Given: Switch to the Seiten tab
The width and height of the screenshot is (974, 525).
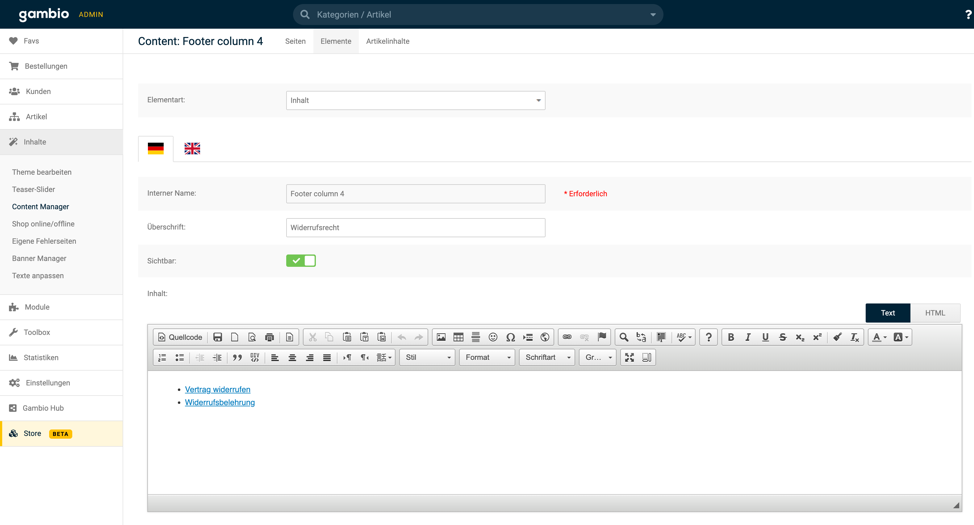Looking at the screenshot, I should tap(295, 42).
